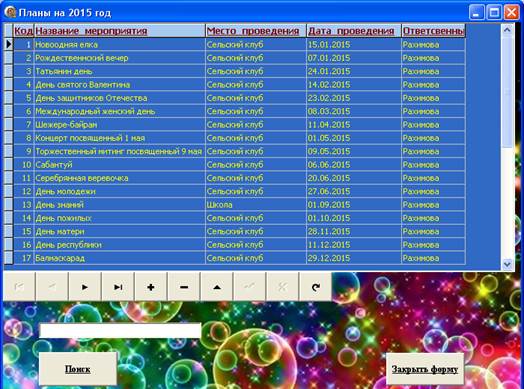Select the Сабантуй cell
Image resolution: width=524 pixels, height=389 pixels.
click(x=120, y=165)
